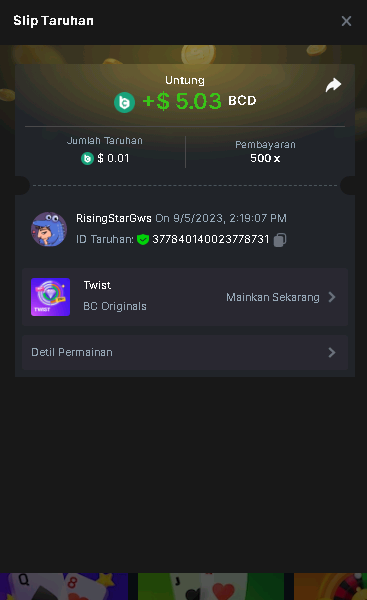Select the bet ID number text
This screenshot has width=367, height=600.
click(210, 240)
